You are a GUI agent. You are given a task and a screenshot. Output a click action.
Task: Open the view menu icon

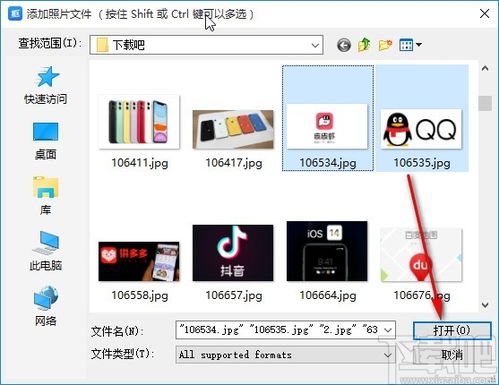tap(410, 45)
